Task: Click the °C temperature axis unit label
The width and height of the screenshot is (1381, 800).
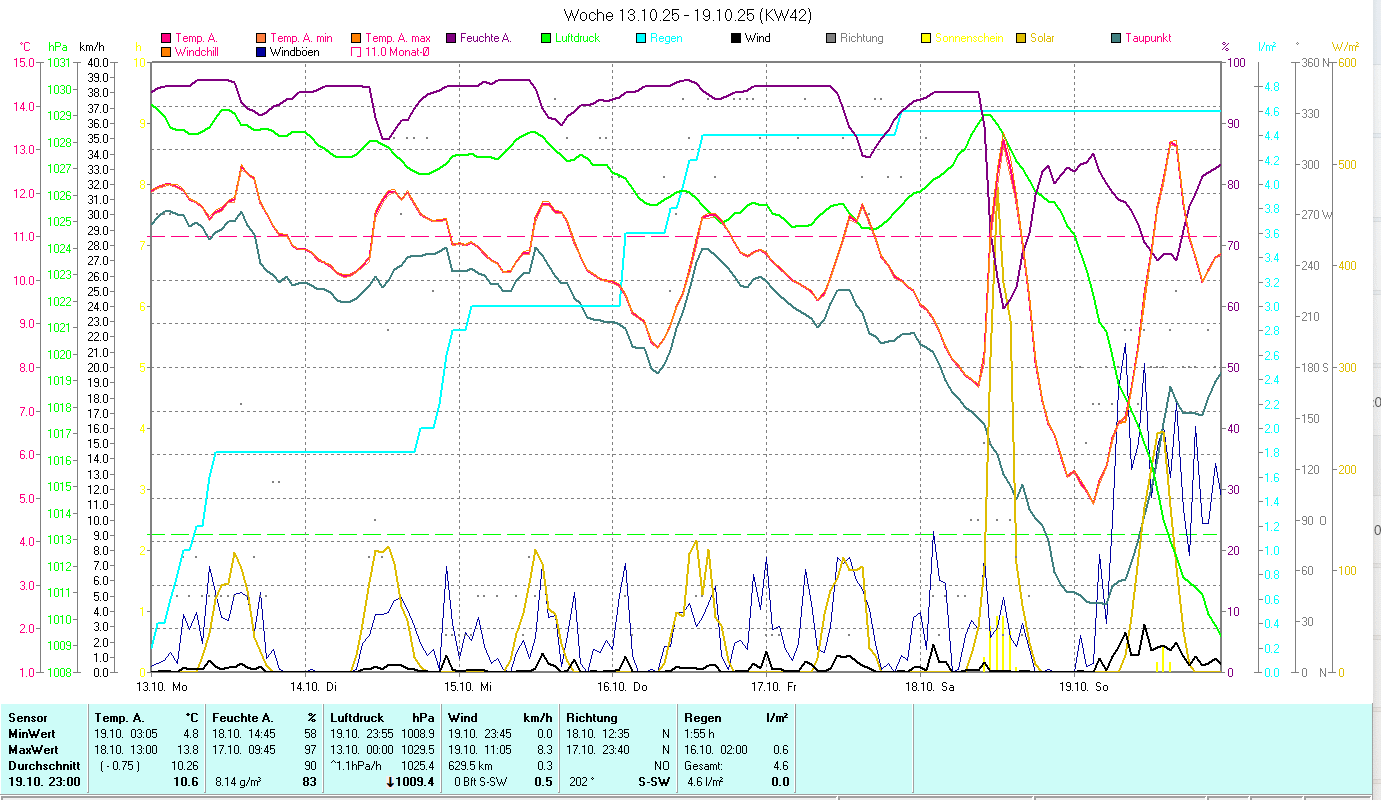Action: [25, 46]
